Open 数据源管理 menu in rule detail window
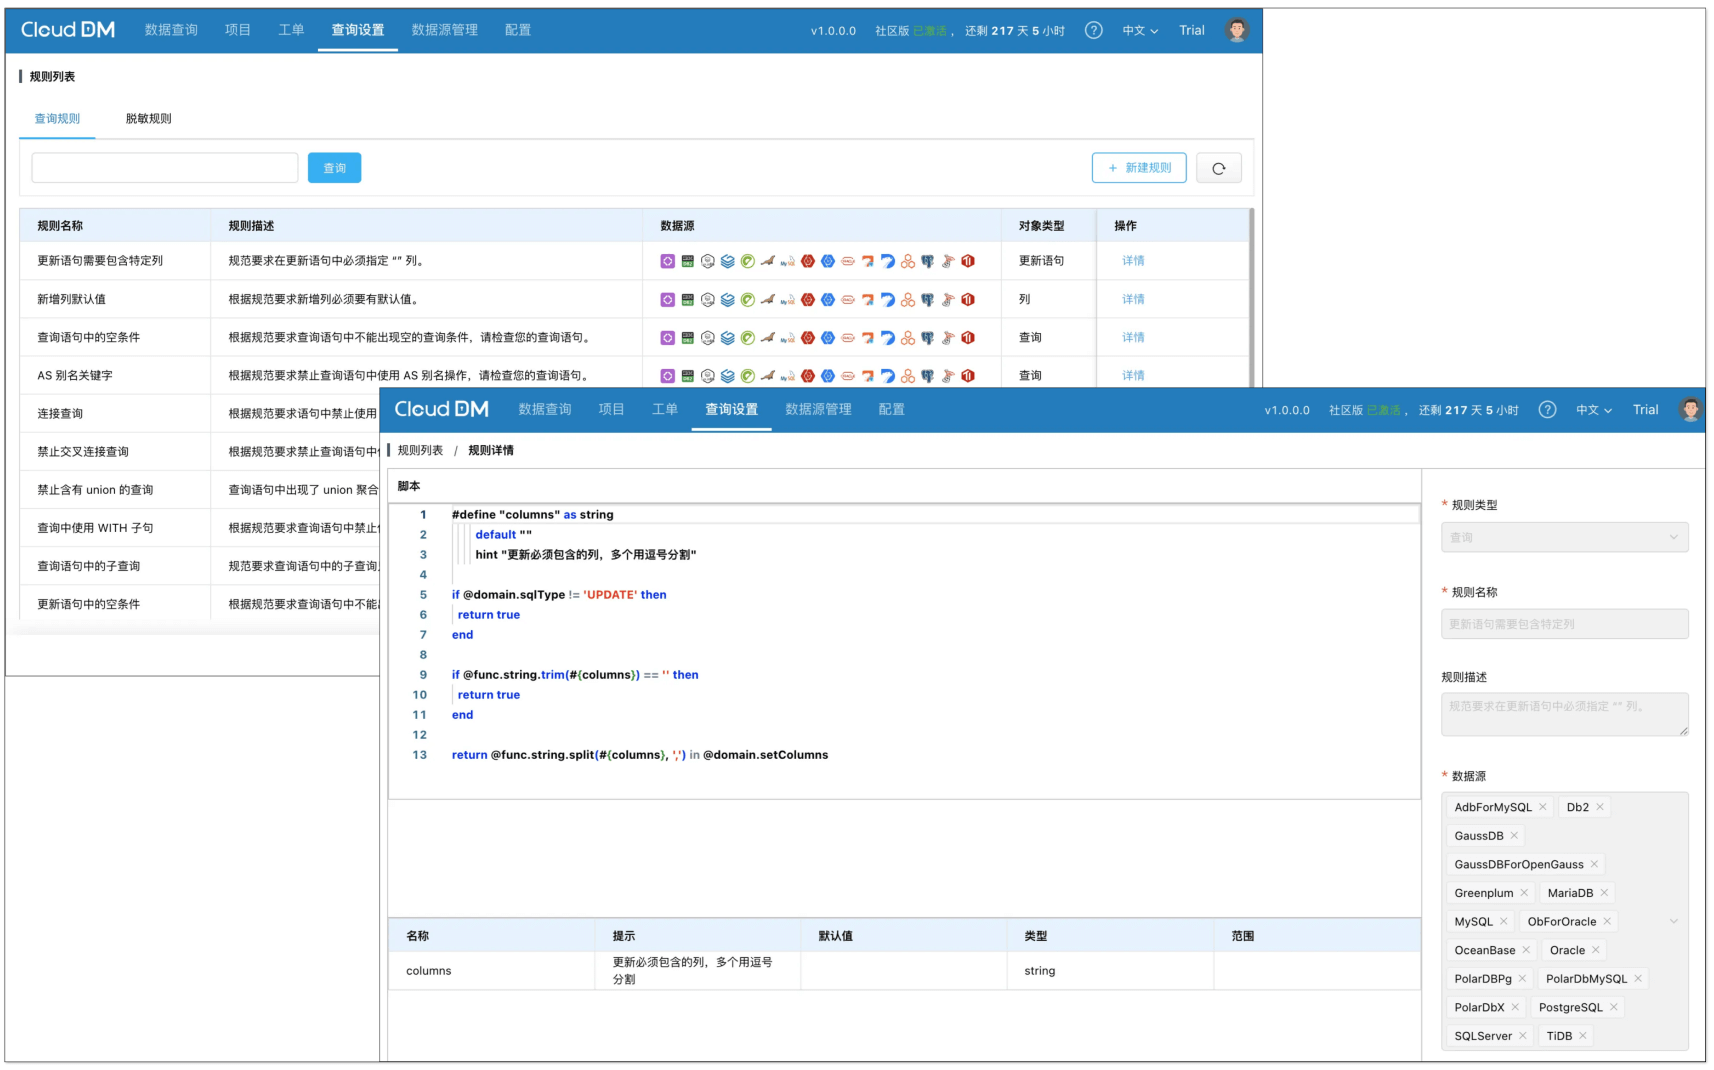 click(818, 410)
